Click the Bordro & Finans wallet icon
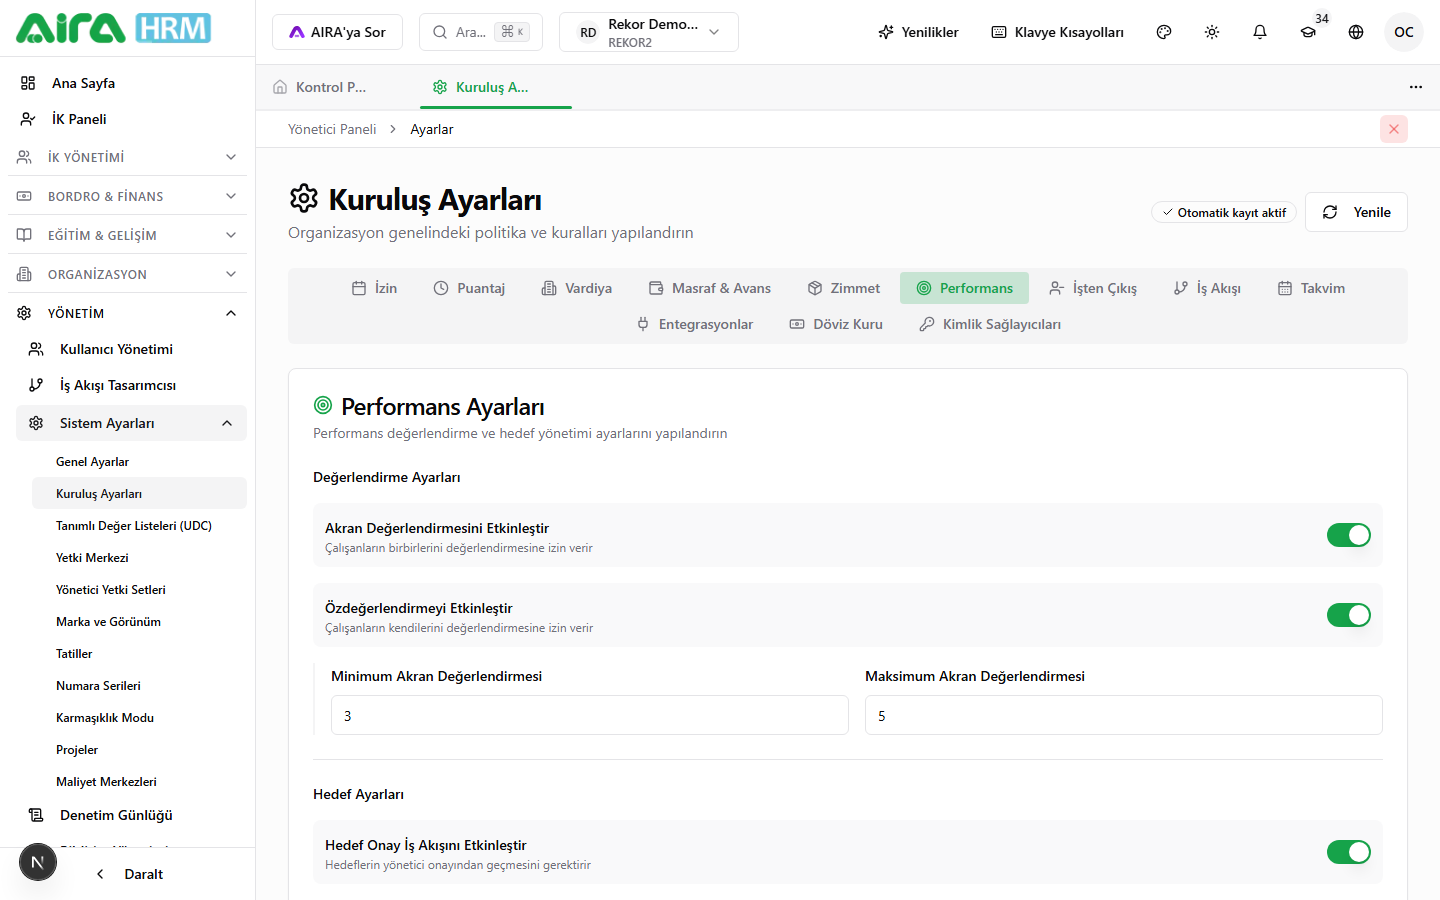 point(24,196)
